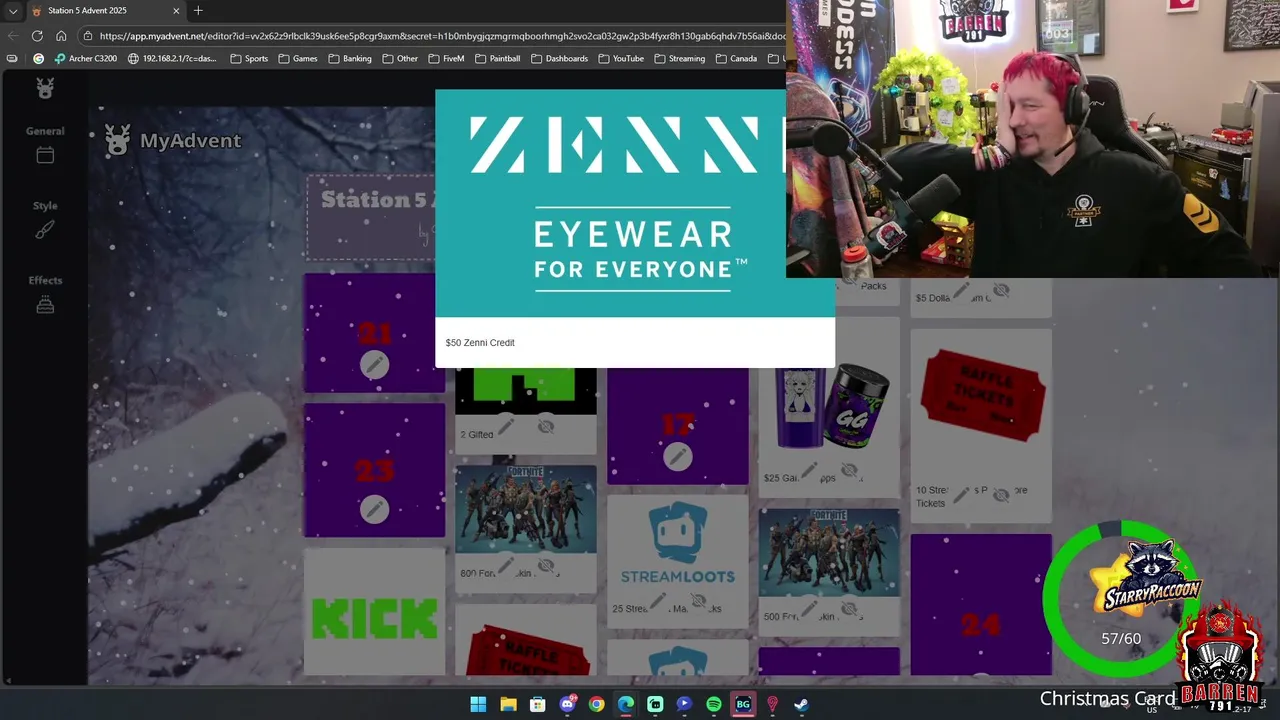This screenshot has width=1280, height=720.
Task: Toggle visibility of 800 Fortnite skin door
Action: tap(546, 567)
